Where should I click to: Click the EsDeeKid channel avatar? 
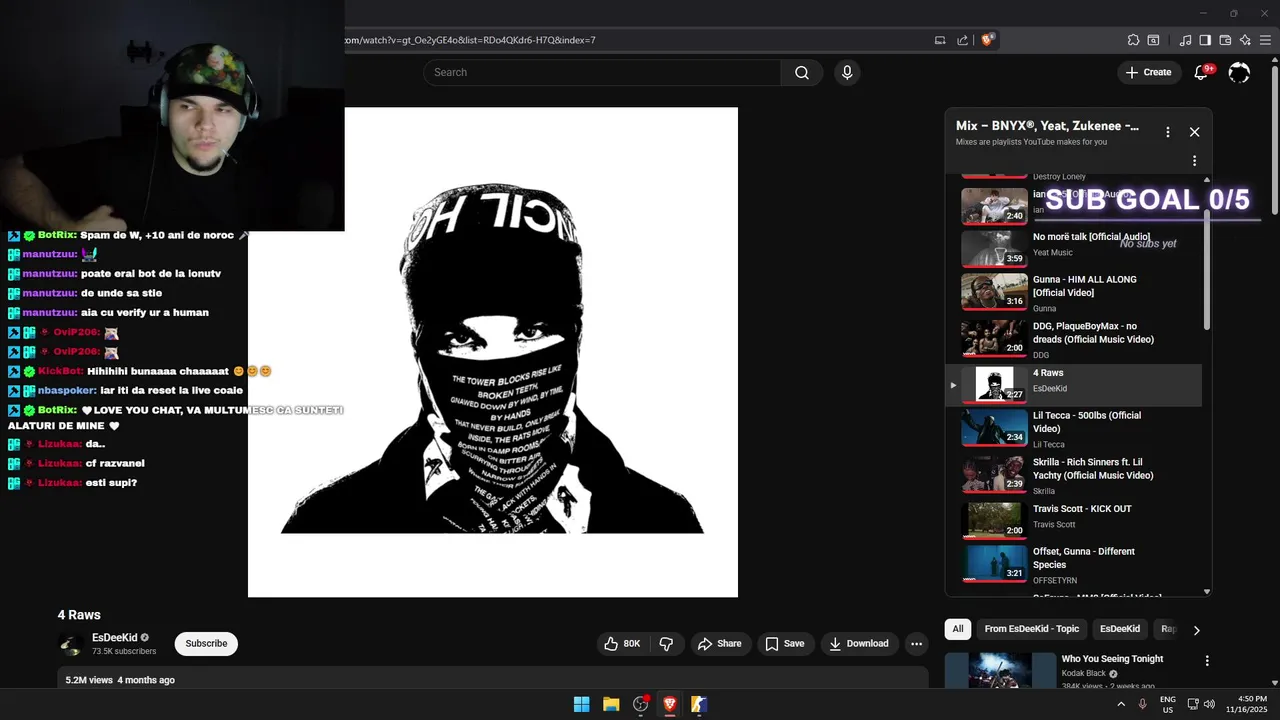[71, 644]
